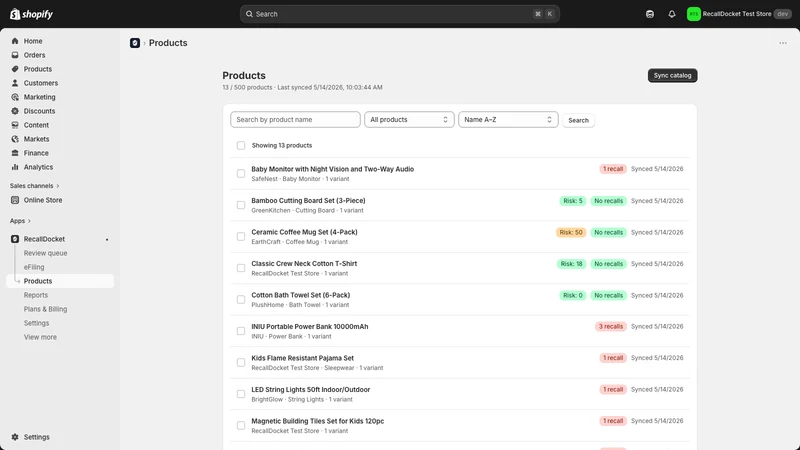Click the Search by product name field
Image resolution: width=800 pixels, height=450 pixels.
pos(295,120)
